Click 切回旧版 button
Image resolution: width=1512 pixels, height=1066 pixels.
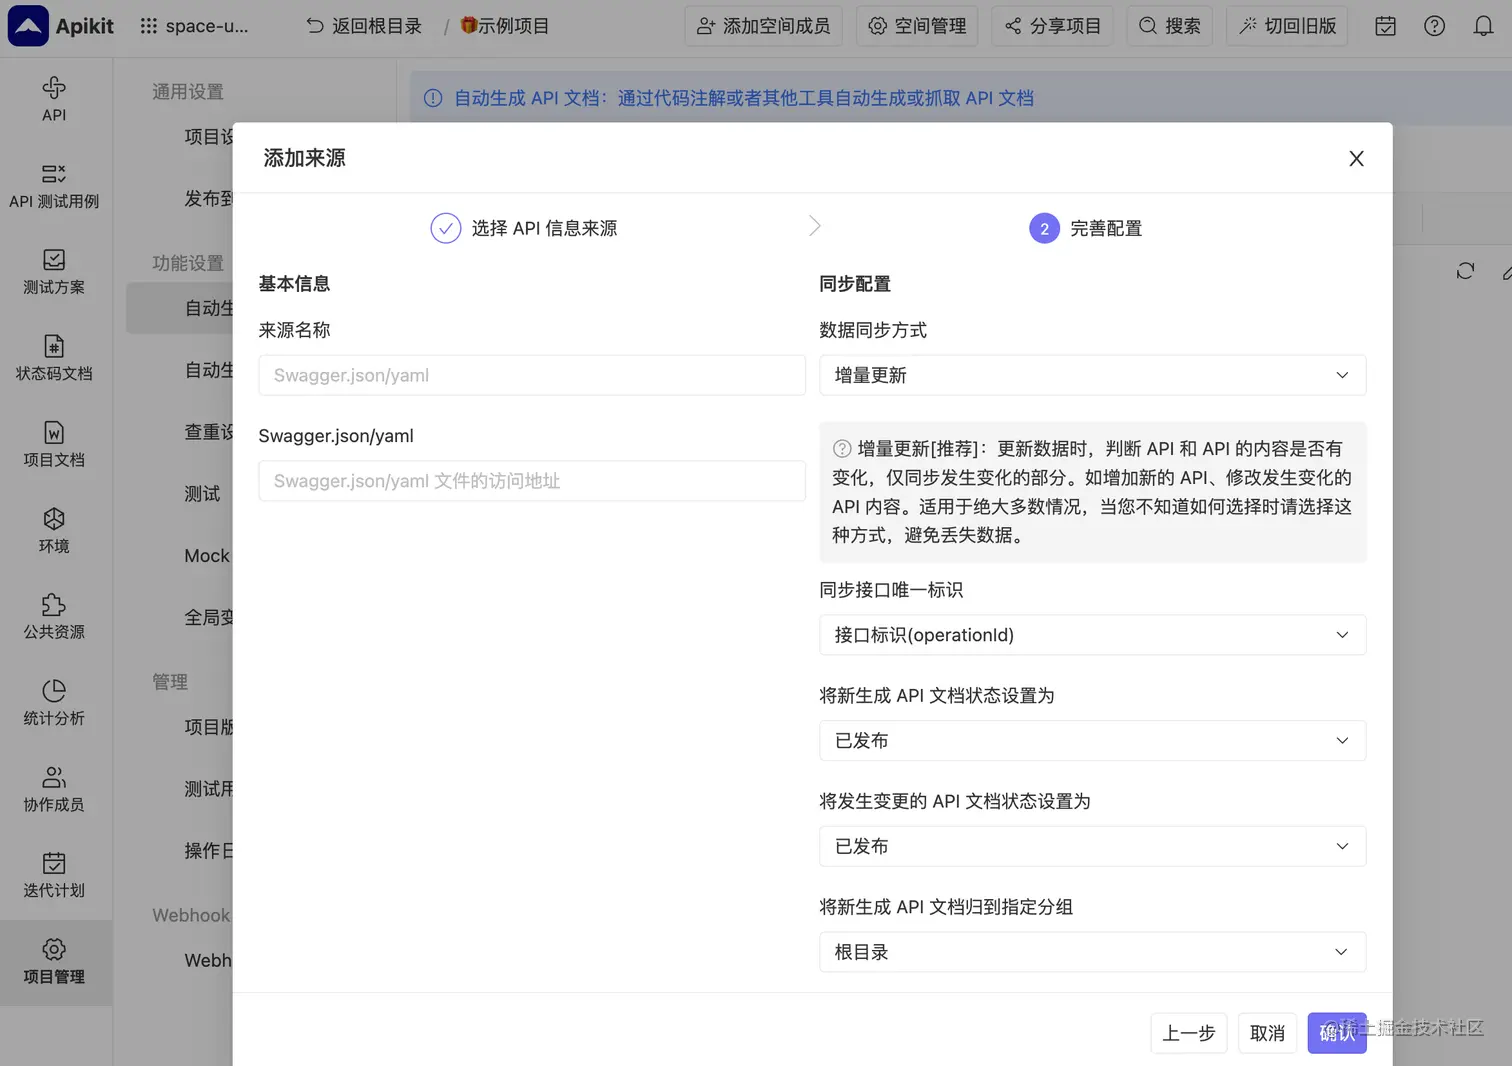tap(1287, 26)
